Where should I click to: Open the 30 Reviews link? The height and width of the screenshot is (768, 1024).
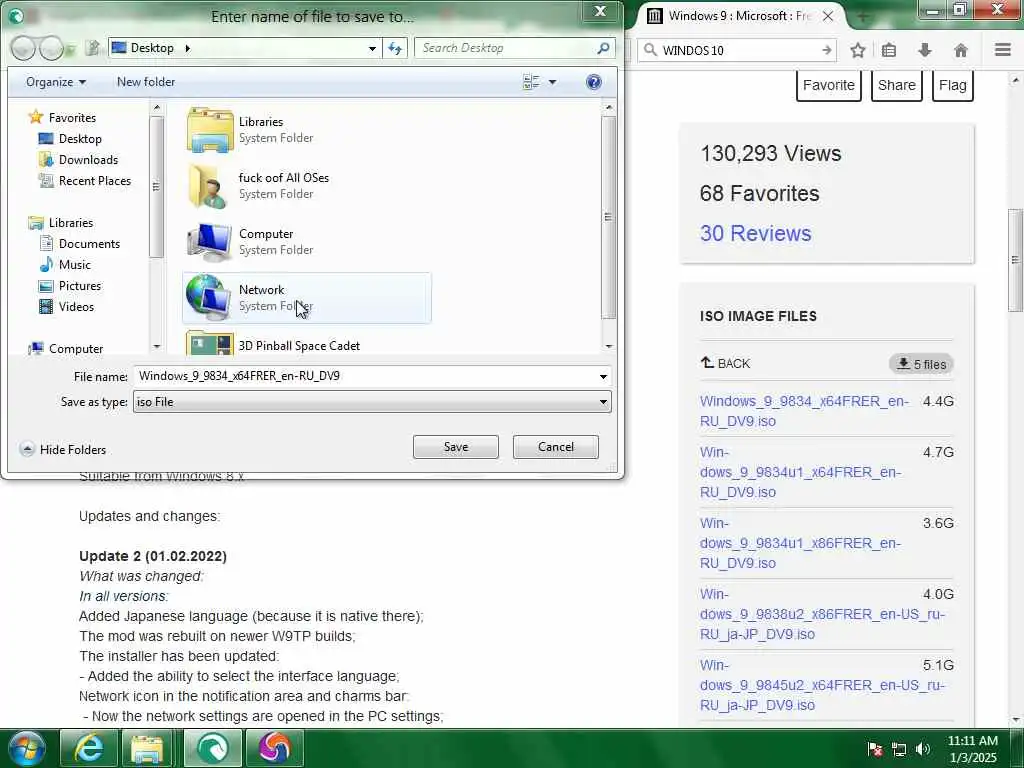point(756,233)
